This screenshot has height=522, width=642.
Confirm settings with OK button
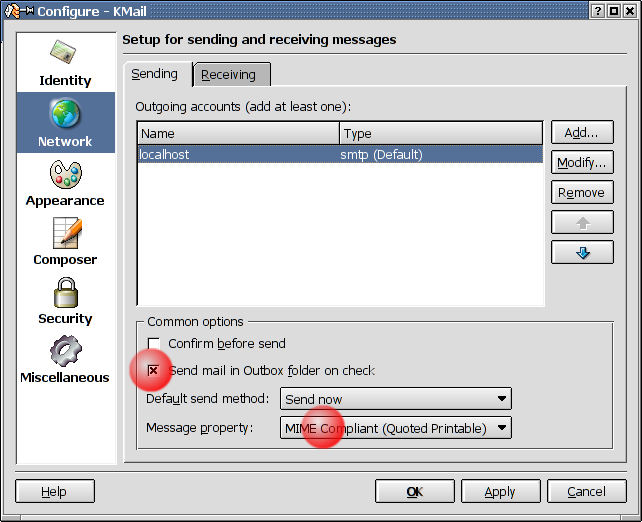click(415, 491)
